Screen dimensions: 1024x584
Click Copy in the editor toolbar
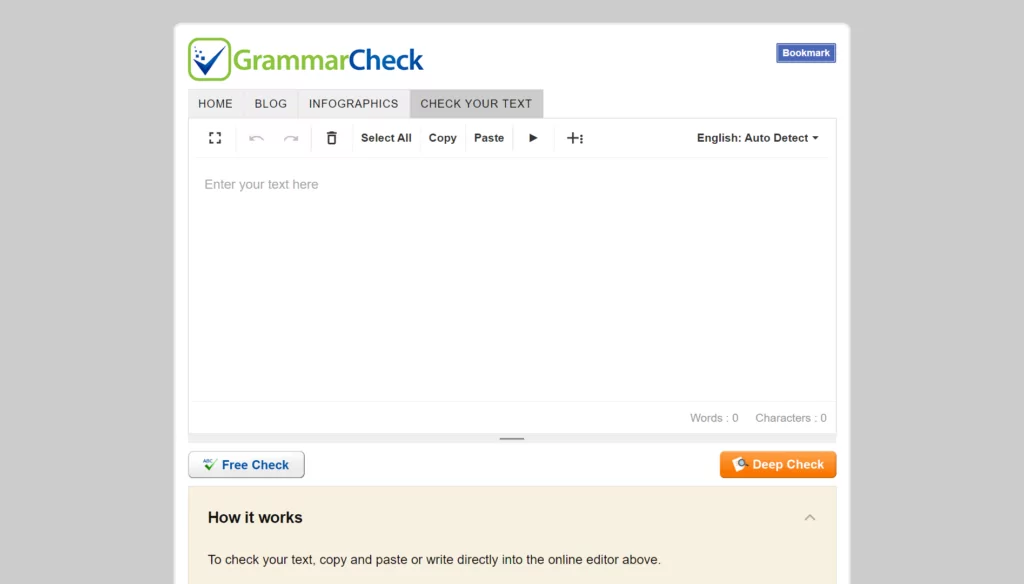pyautogui.click(x=442, y=138)
